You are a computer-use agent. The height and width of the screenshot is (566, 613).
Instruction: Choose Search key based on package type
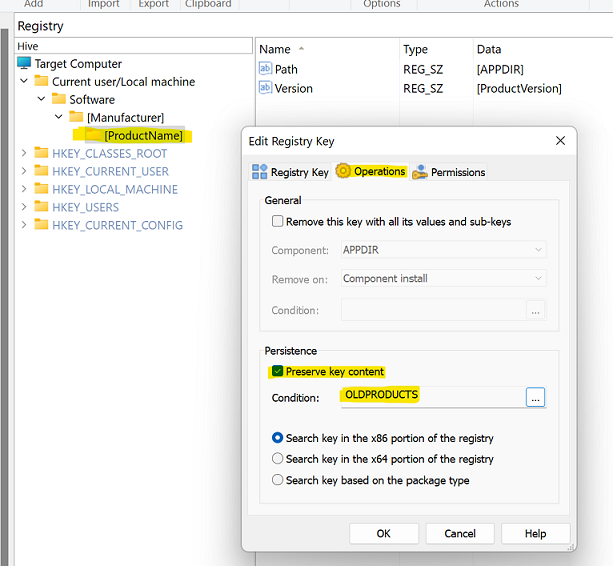(x=278, y=480)
